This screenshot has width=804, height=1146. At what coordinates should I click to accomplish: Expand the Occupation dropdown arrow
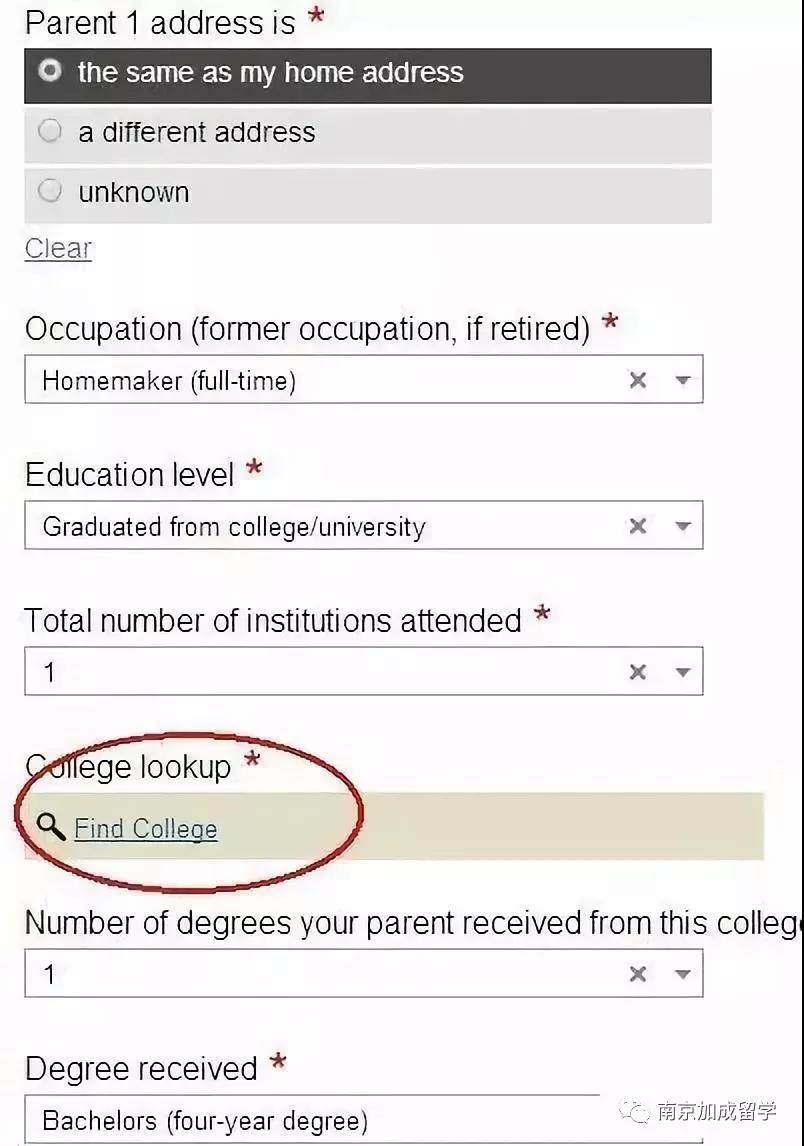683,380
